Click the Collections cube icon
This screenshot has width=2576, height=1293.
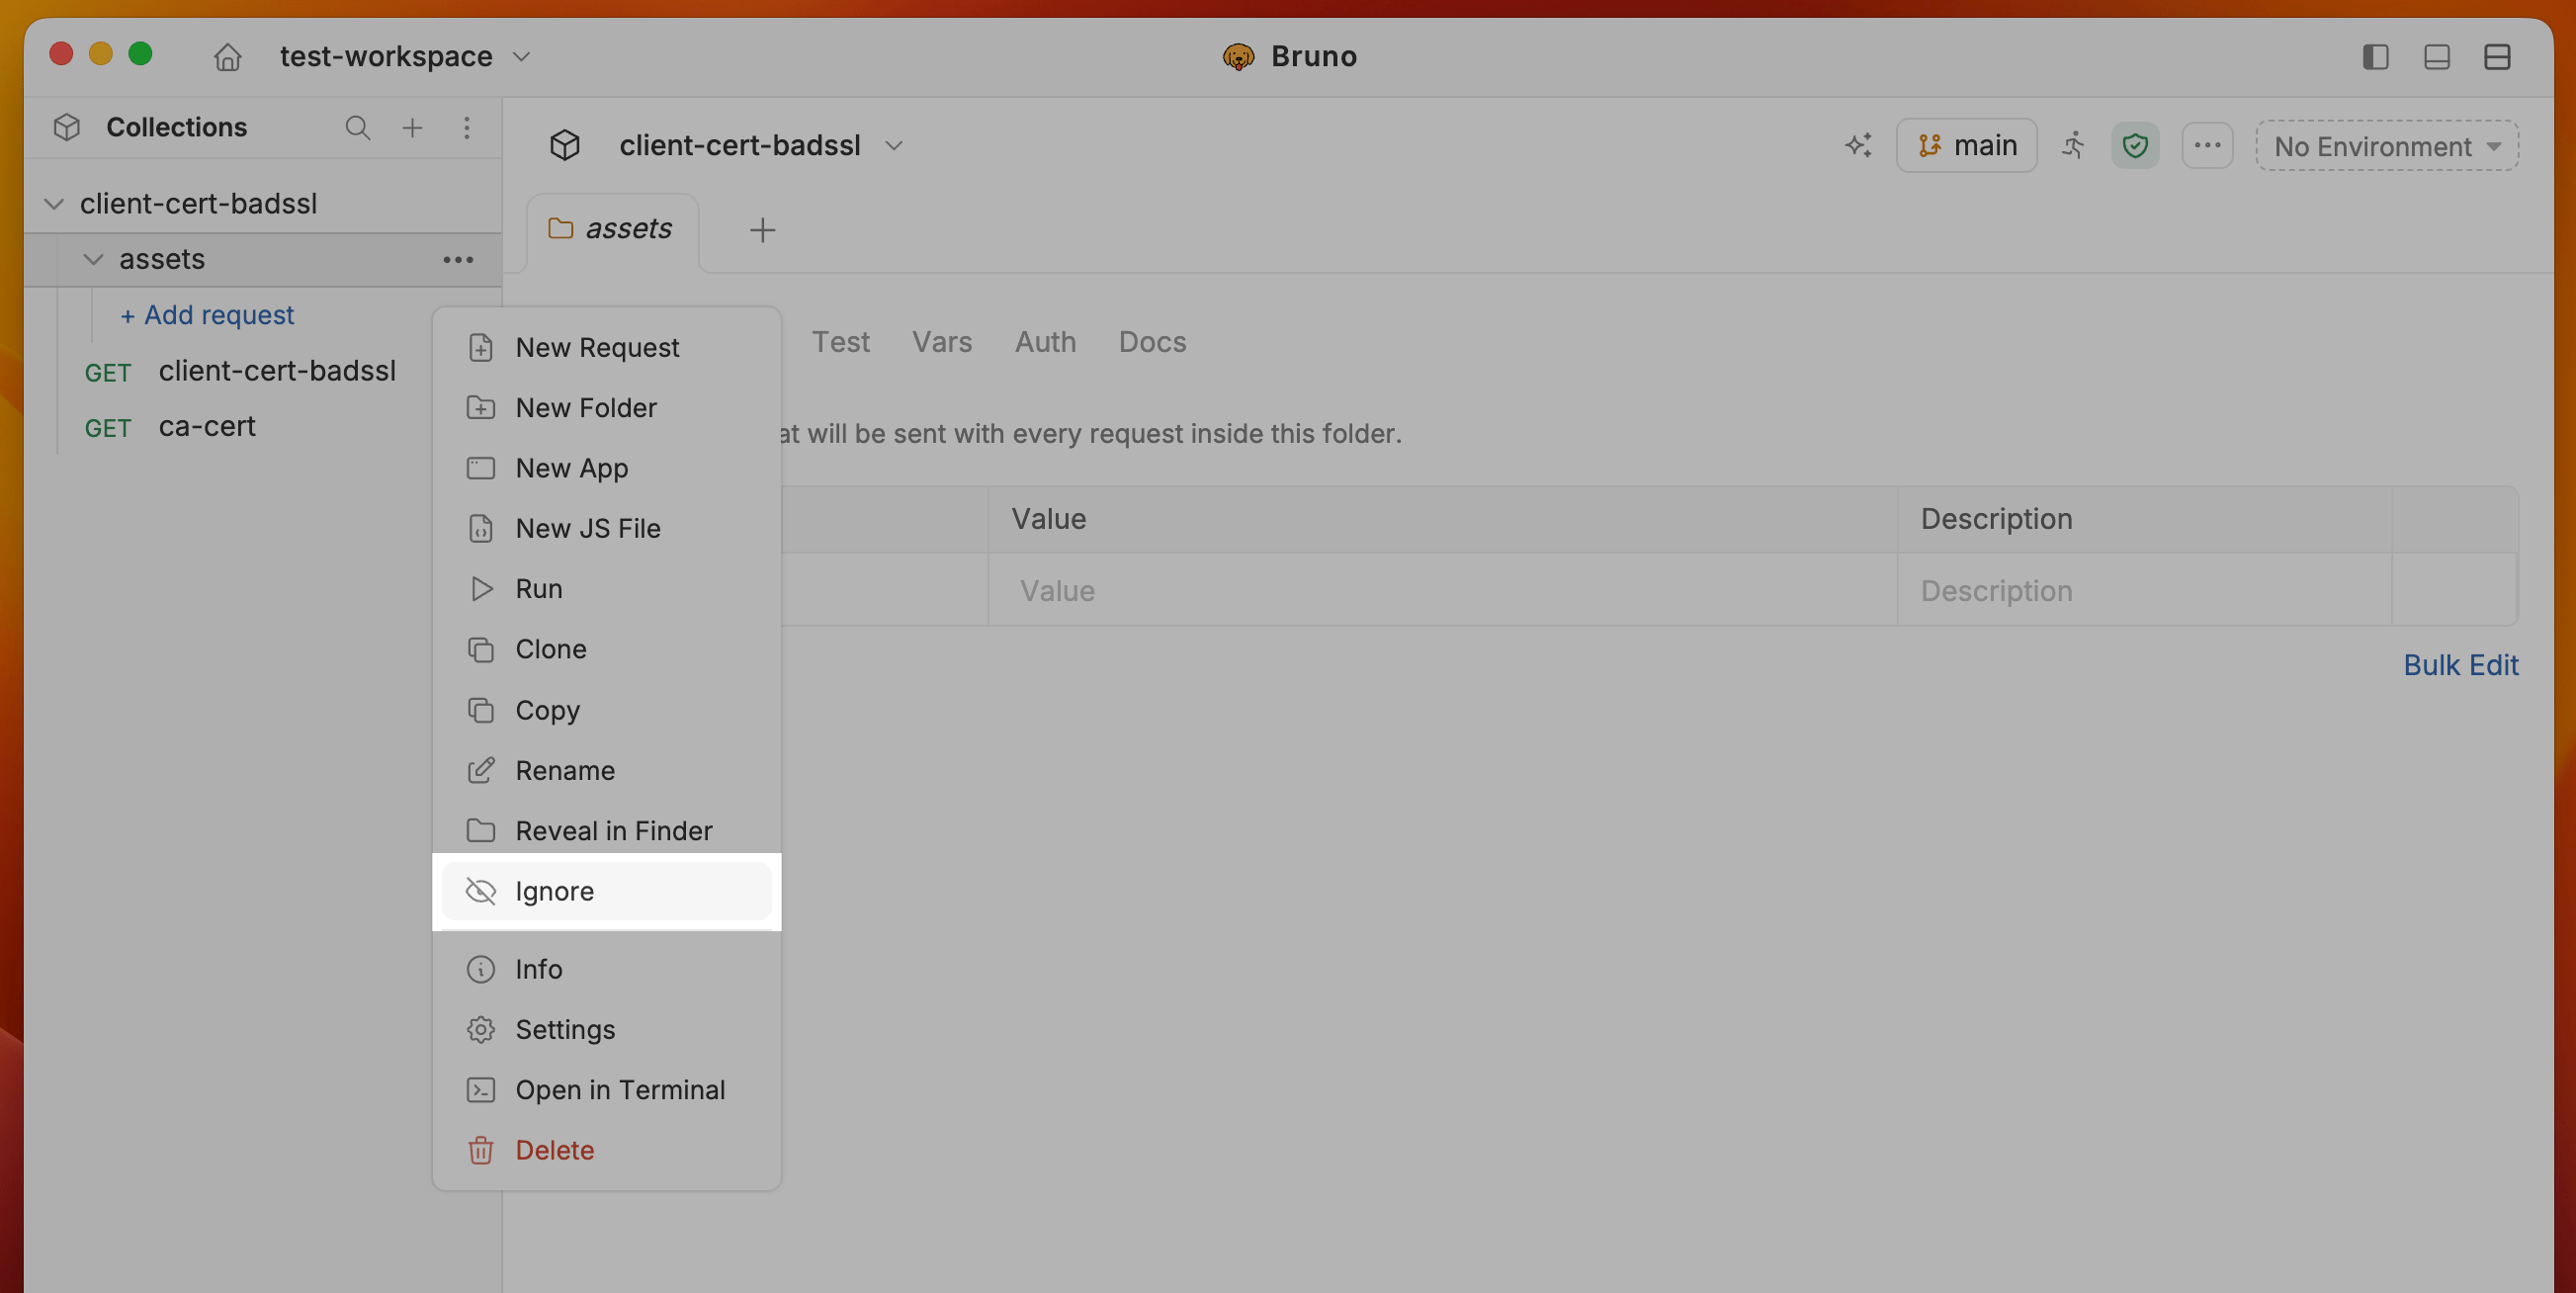(x=67, y=128)
